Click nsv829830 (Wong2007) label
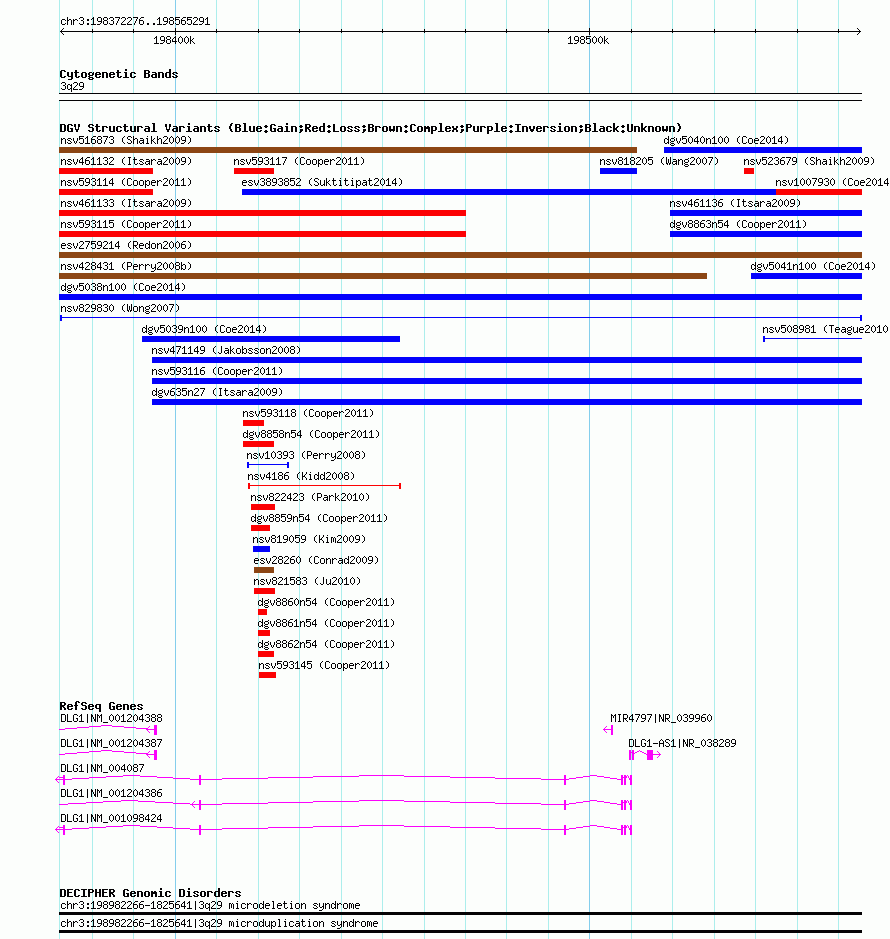The height and width of the screenshot is (939, 890). [x=120, y=308]
